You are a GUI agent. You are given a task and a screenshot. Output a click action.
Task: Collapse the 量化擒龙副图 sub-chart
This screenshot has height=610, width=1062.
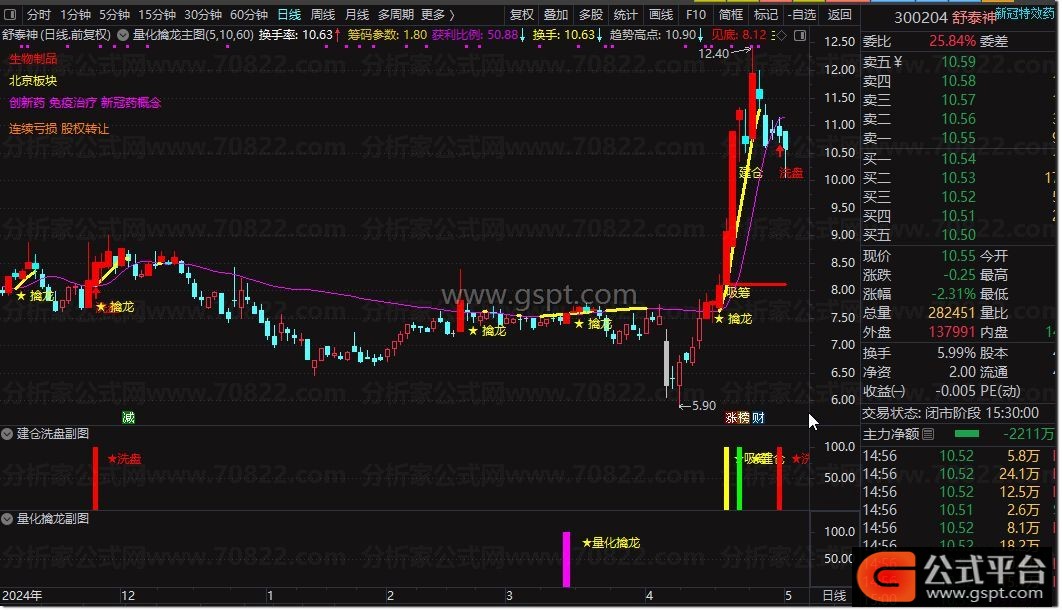pyautogui.click(x=7, y=519)
